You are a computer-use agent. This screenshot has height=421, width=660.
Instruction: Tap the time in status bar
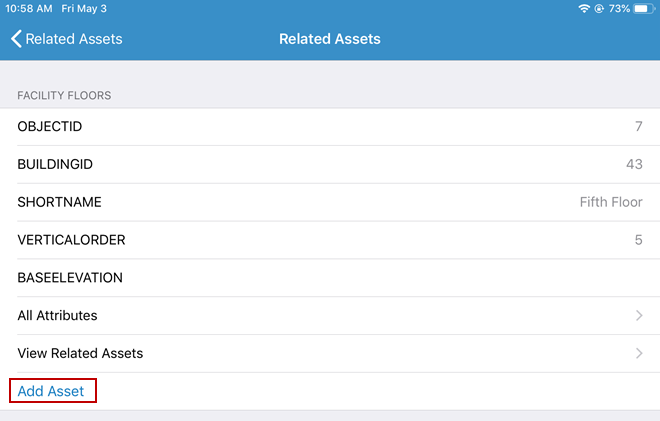click(x=28, y=8)
